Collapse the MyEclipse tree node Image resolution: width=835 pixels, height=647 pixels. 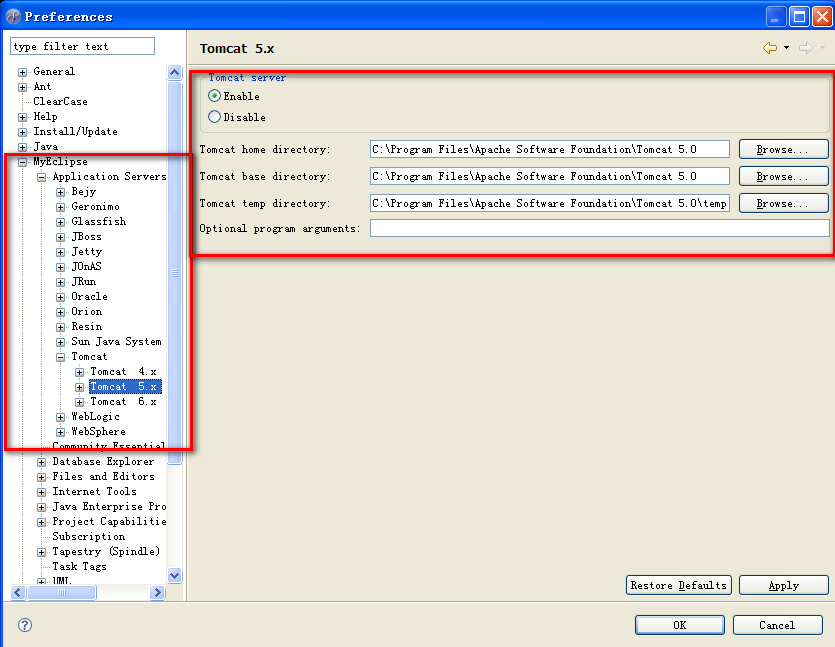pos(22,162)
